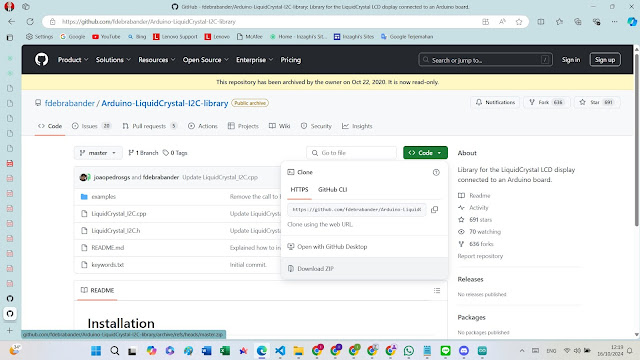Open browser split screen icon

coord(540,22)
